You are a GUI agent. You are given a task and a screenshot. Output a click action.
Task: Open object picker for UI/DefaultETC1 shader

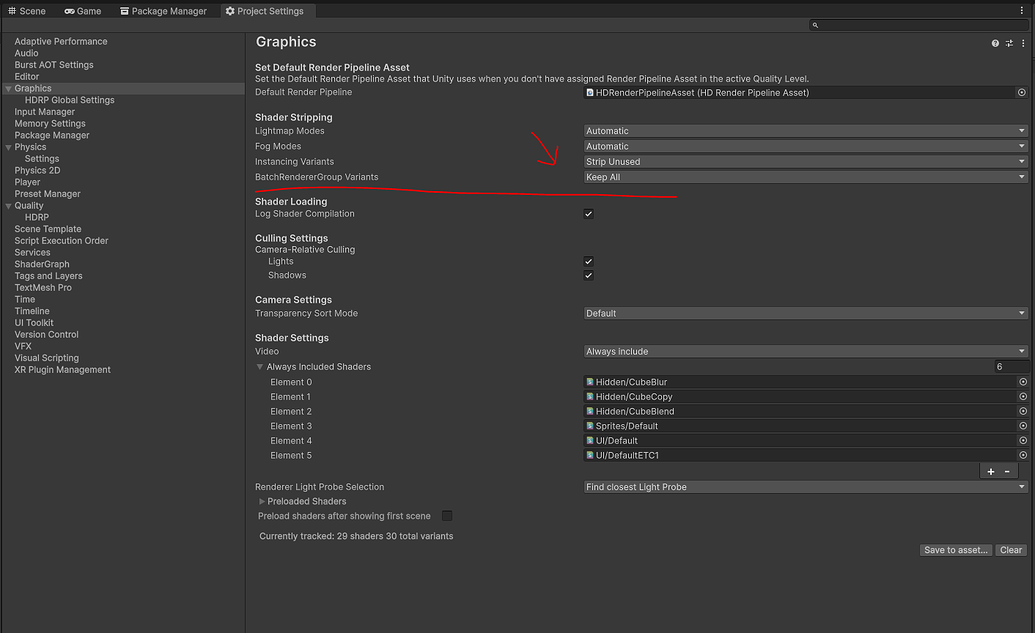1022,455
